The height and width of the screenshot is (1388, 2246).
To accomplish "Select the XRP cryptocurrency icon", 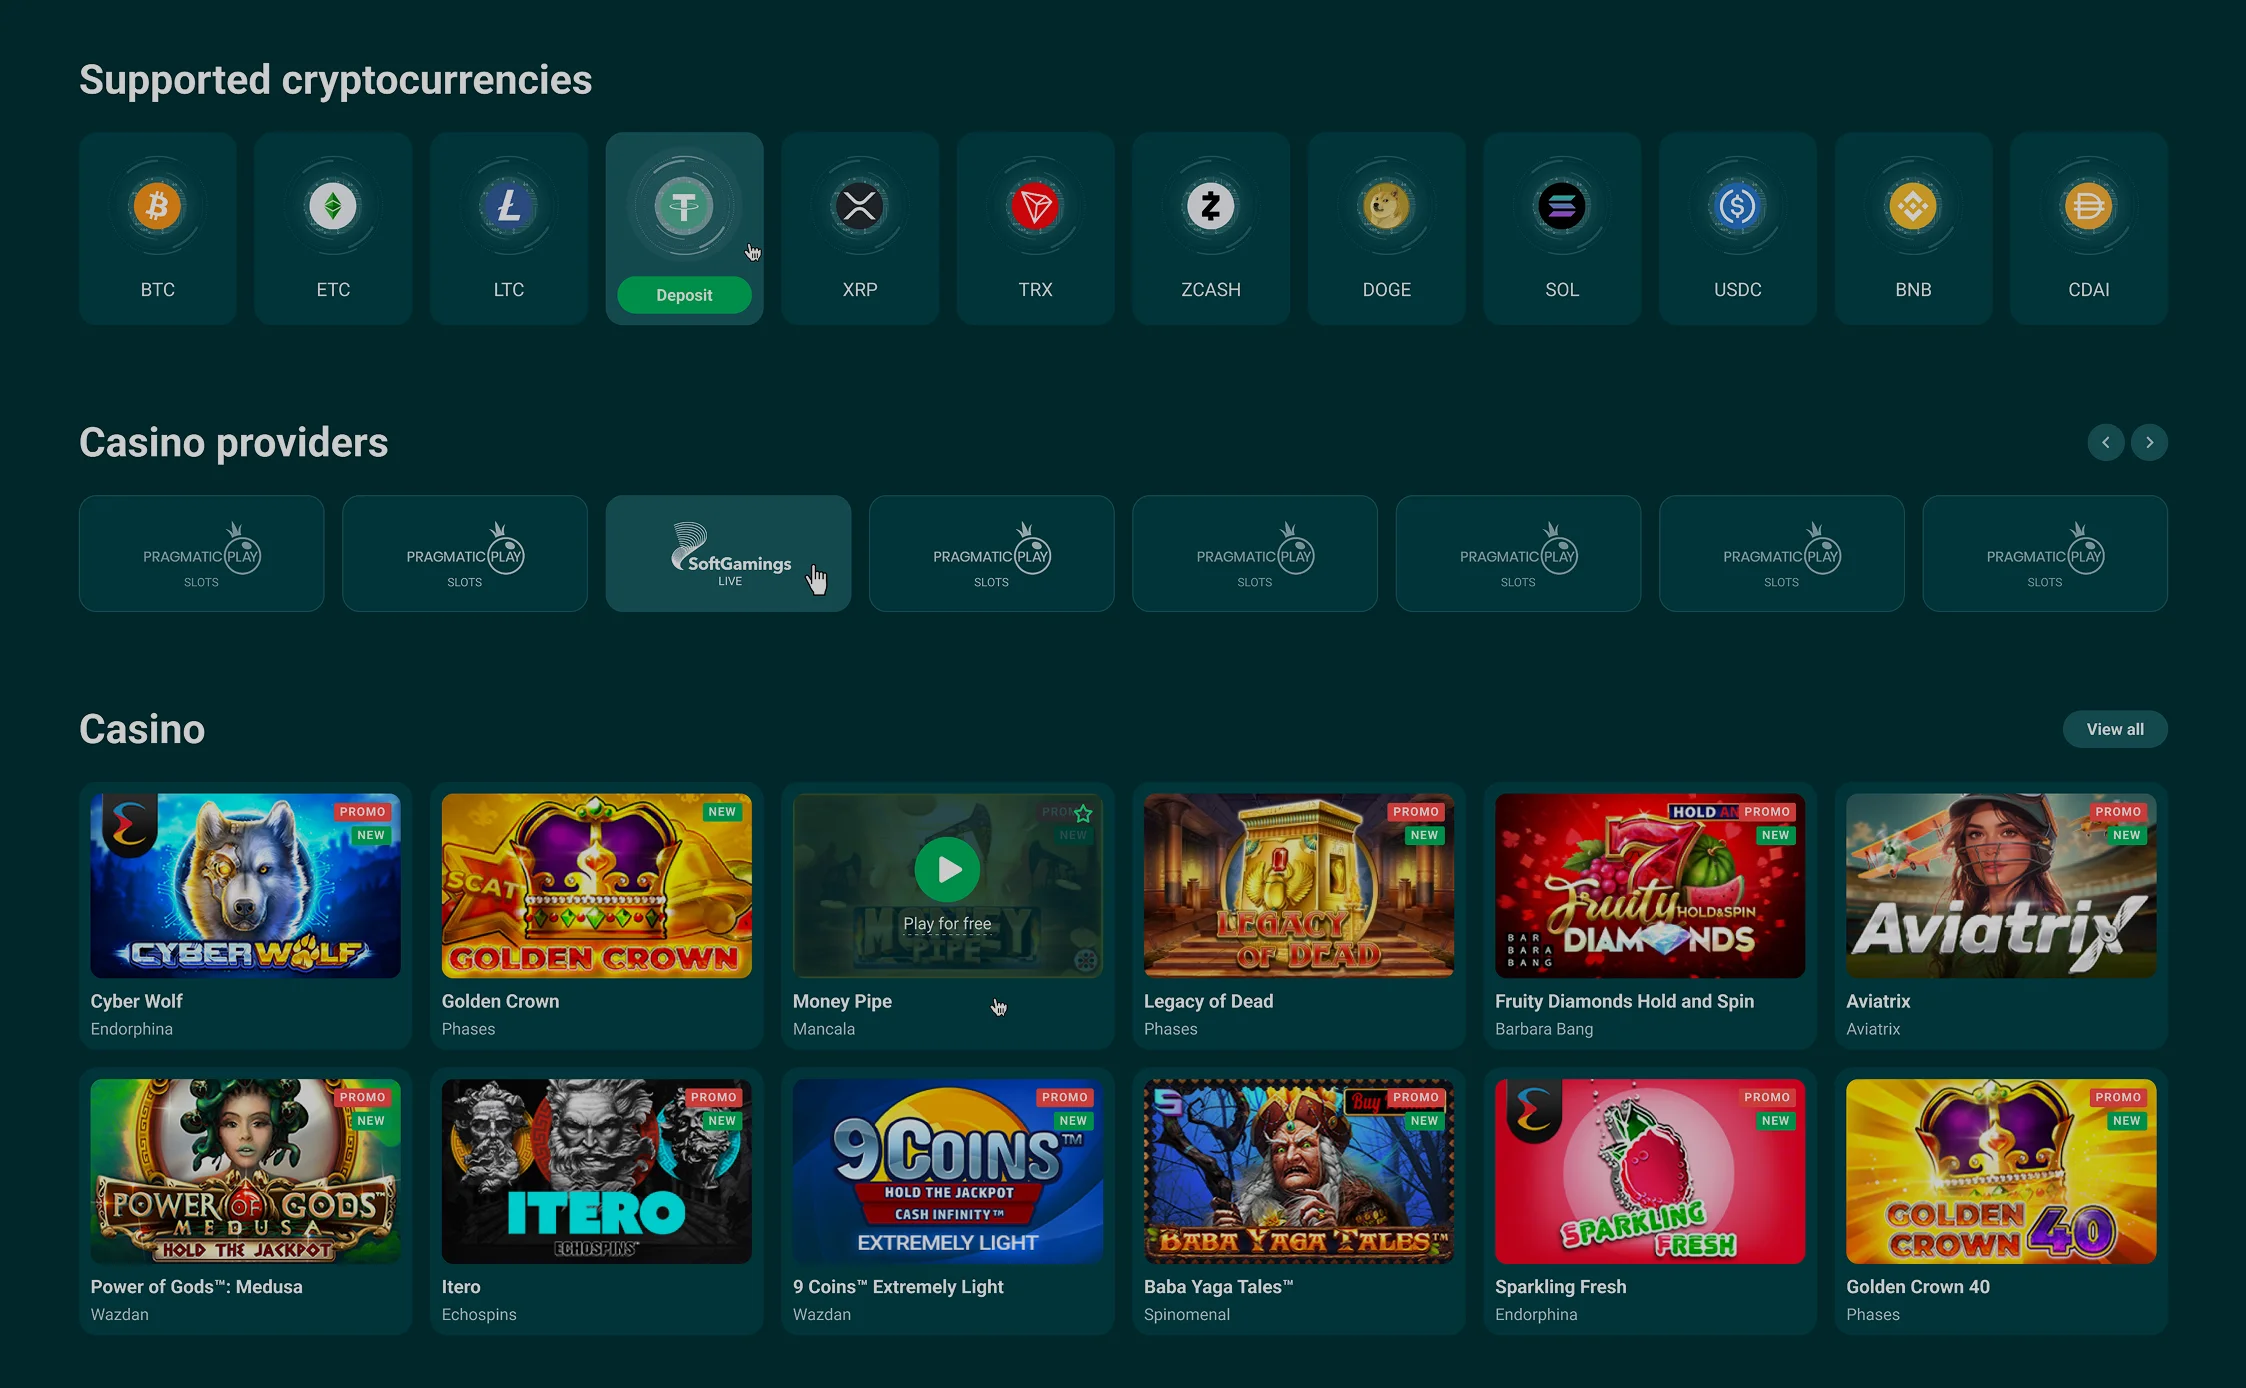I will click(859, 207).
